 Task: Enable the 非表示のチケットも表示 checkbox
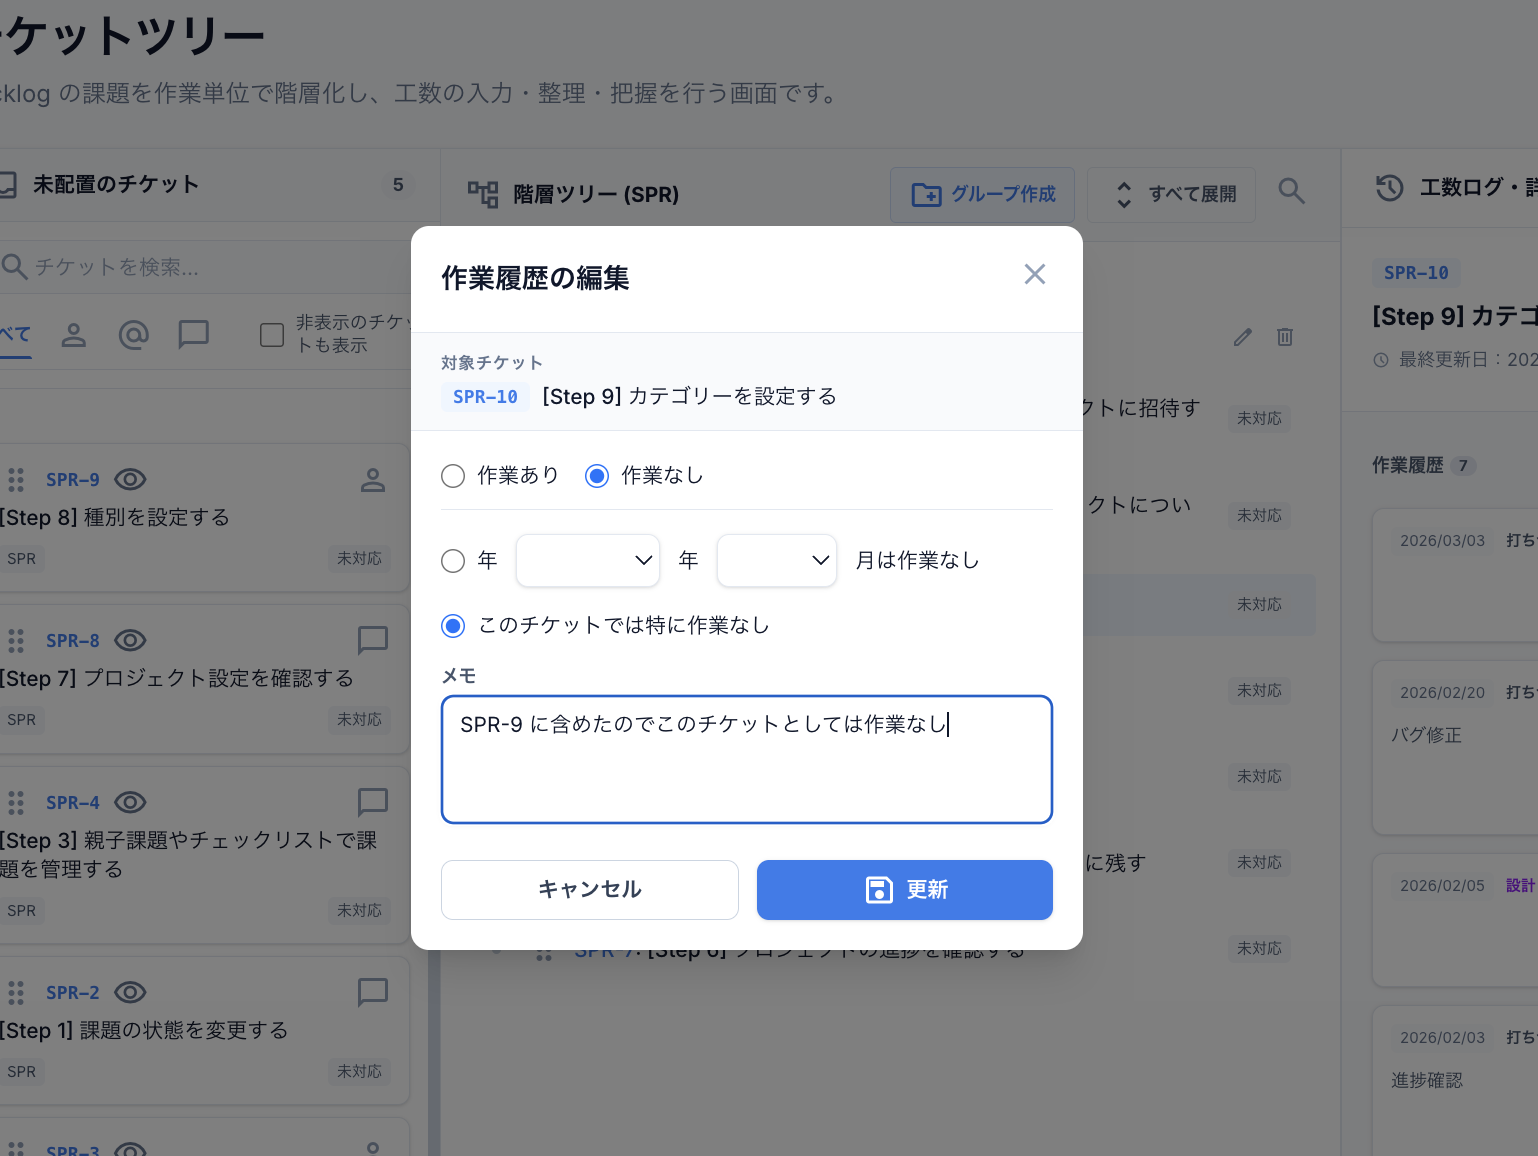point(271,335)
